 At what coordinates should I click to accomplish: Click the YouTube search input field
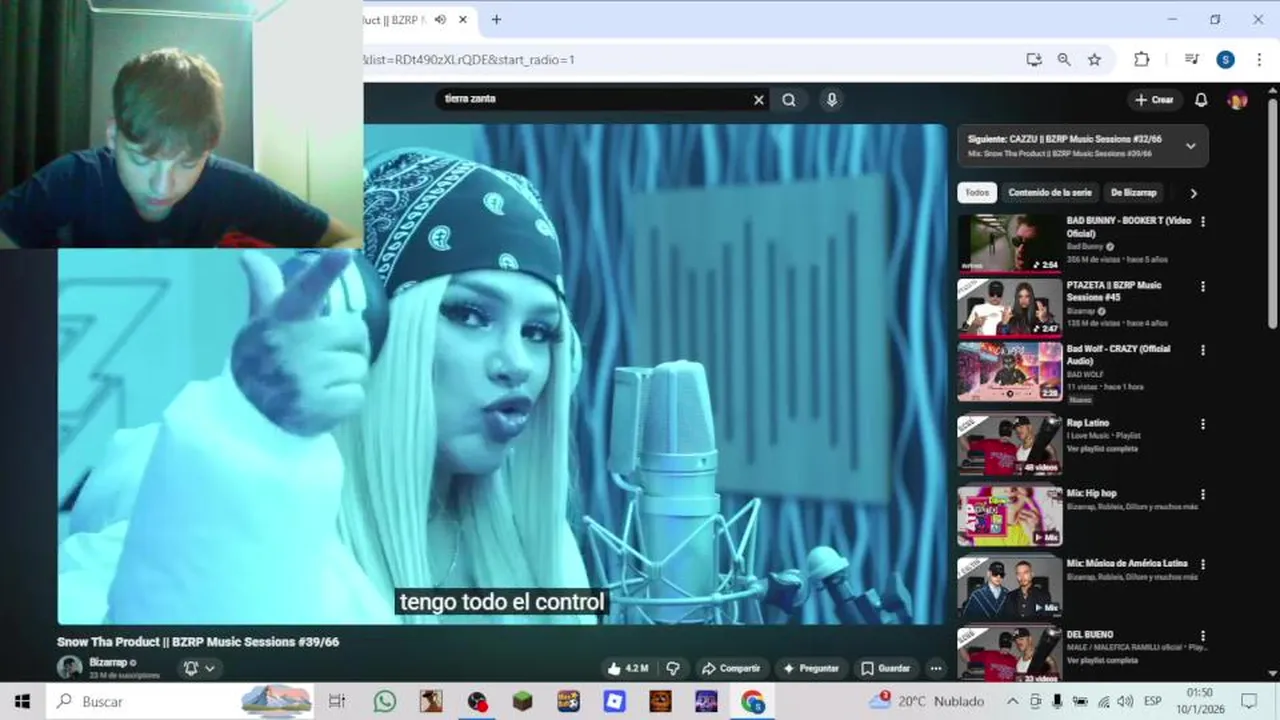click(595, 99)
